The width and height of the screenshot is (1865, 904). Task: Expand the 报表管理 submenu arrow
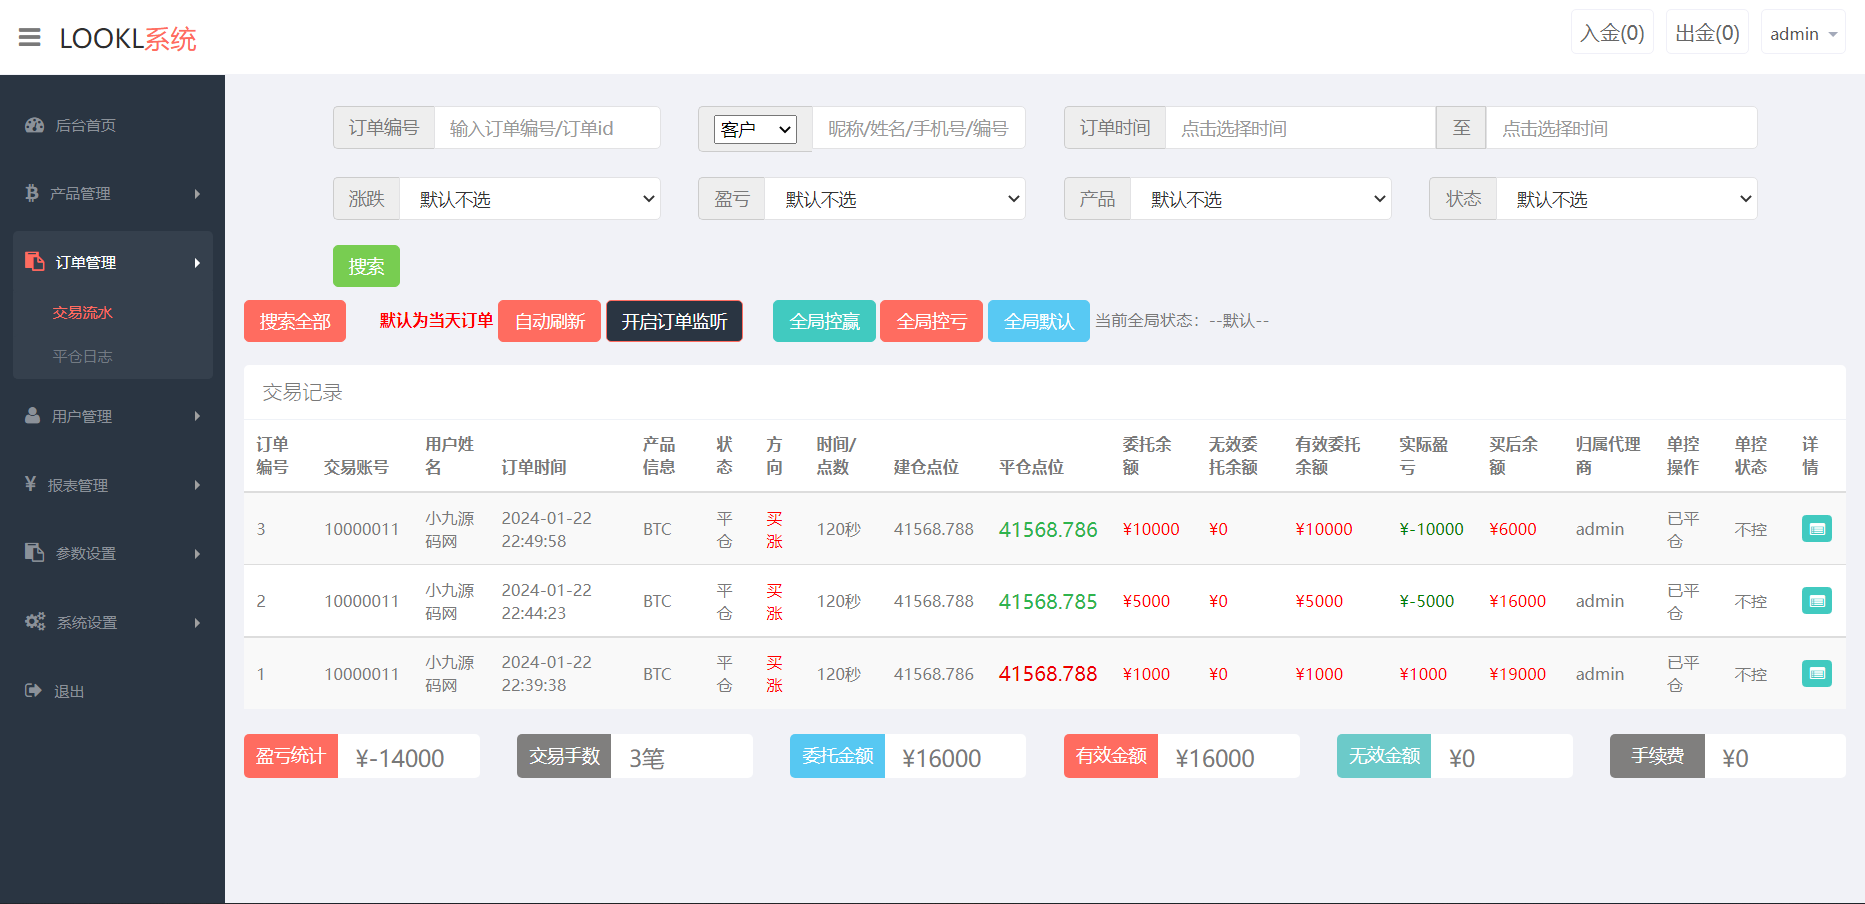tap(197, 485)
